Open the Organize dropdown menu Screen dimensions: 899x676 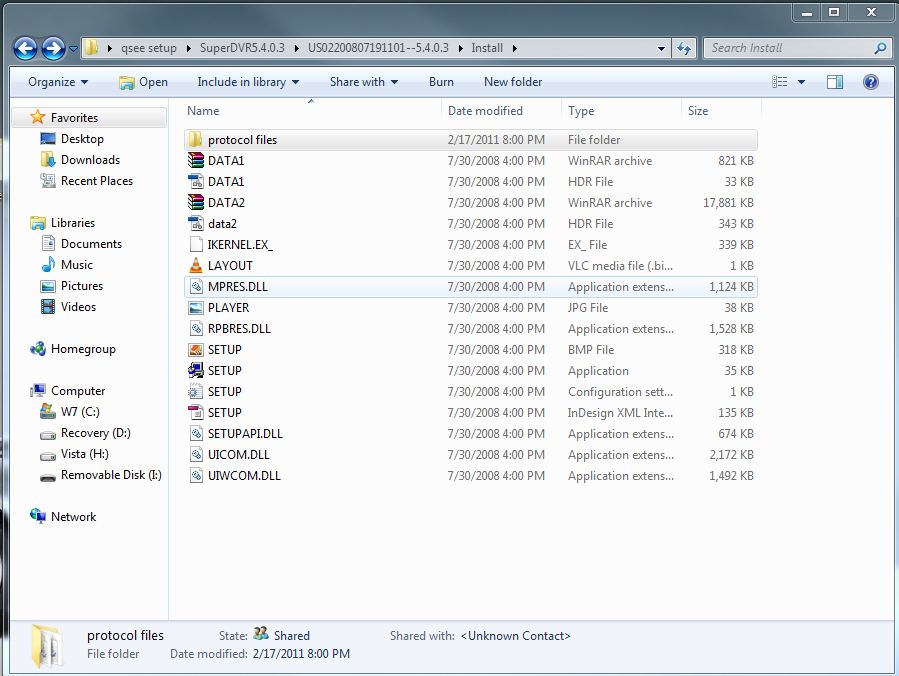tap(58, 82)
